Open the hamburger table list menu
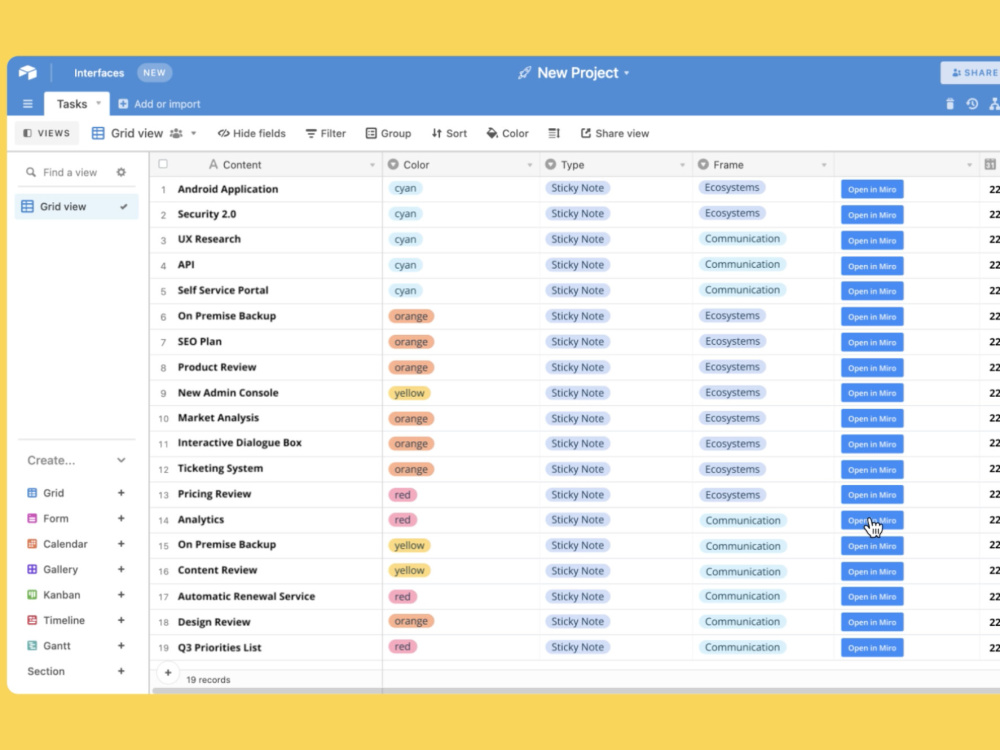Viewport: 1000px width, 750px height. 27,104
